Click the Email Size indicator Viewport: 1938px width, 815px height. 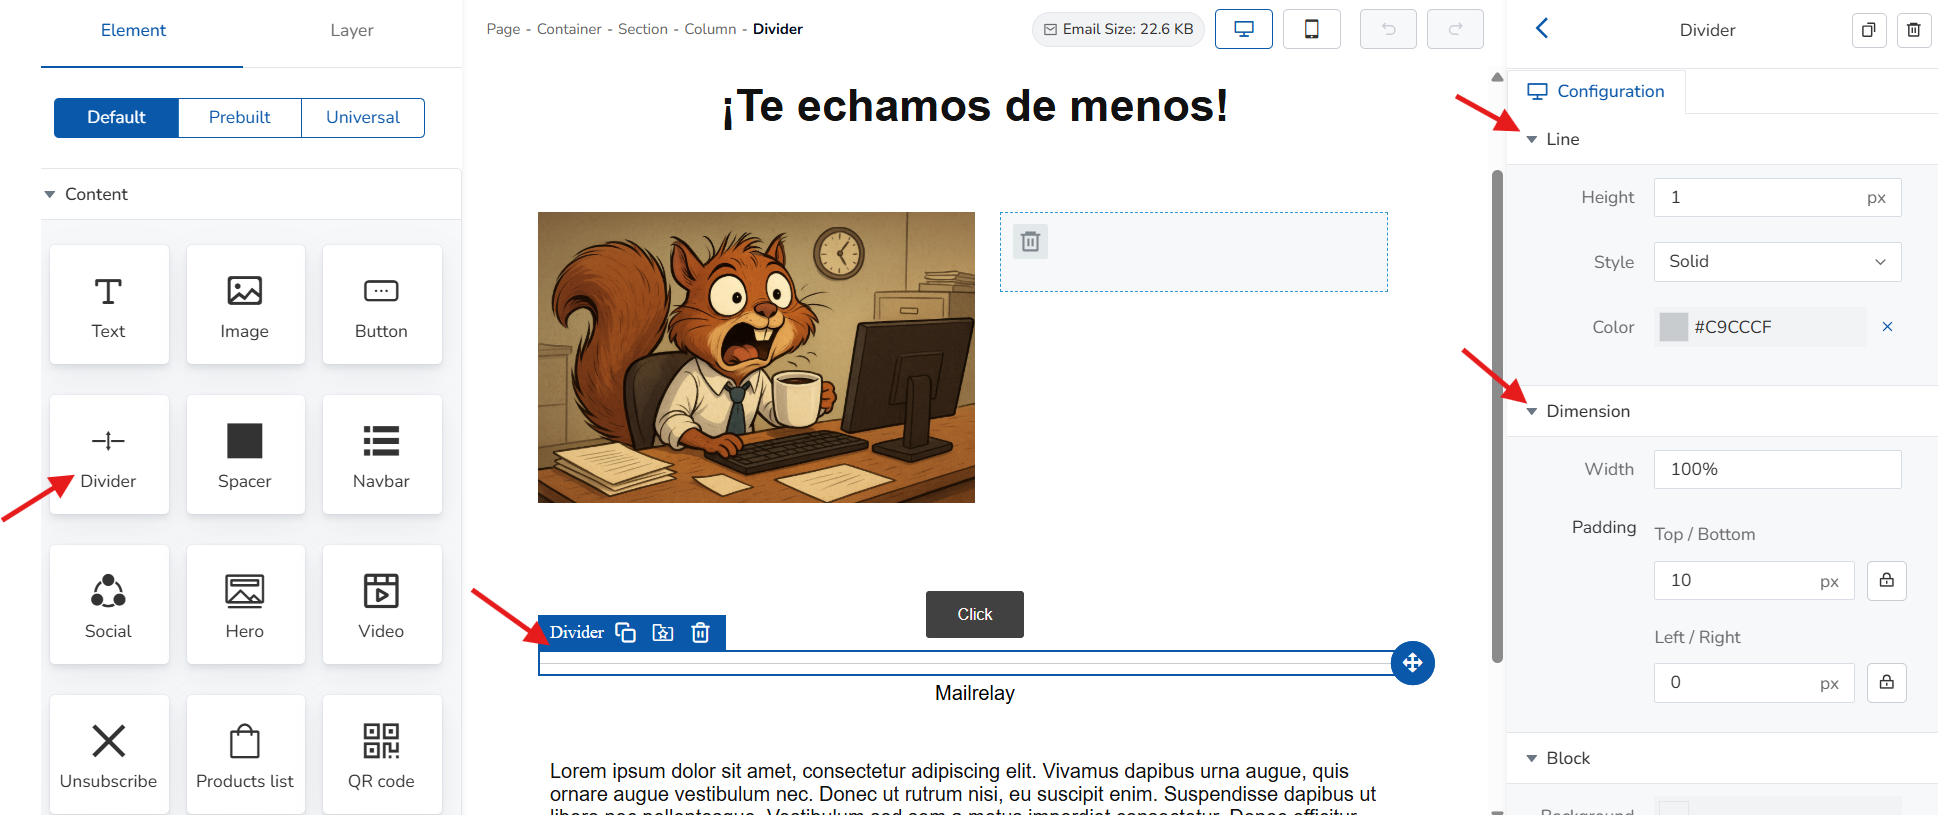tap(1118, 29)
